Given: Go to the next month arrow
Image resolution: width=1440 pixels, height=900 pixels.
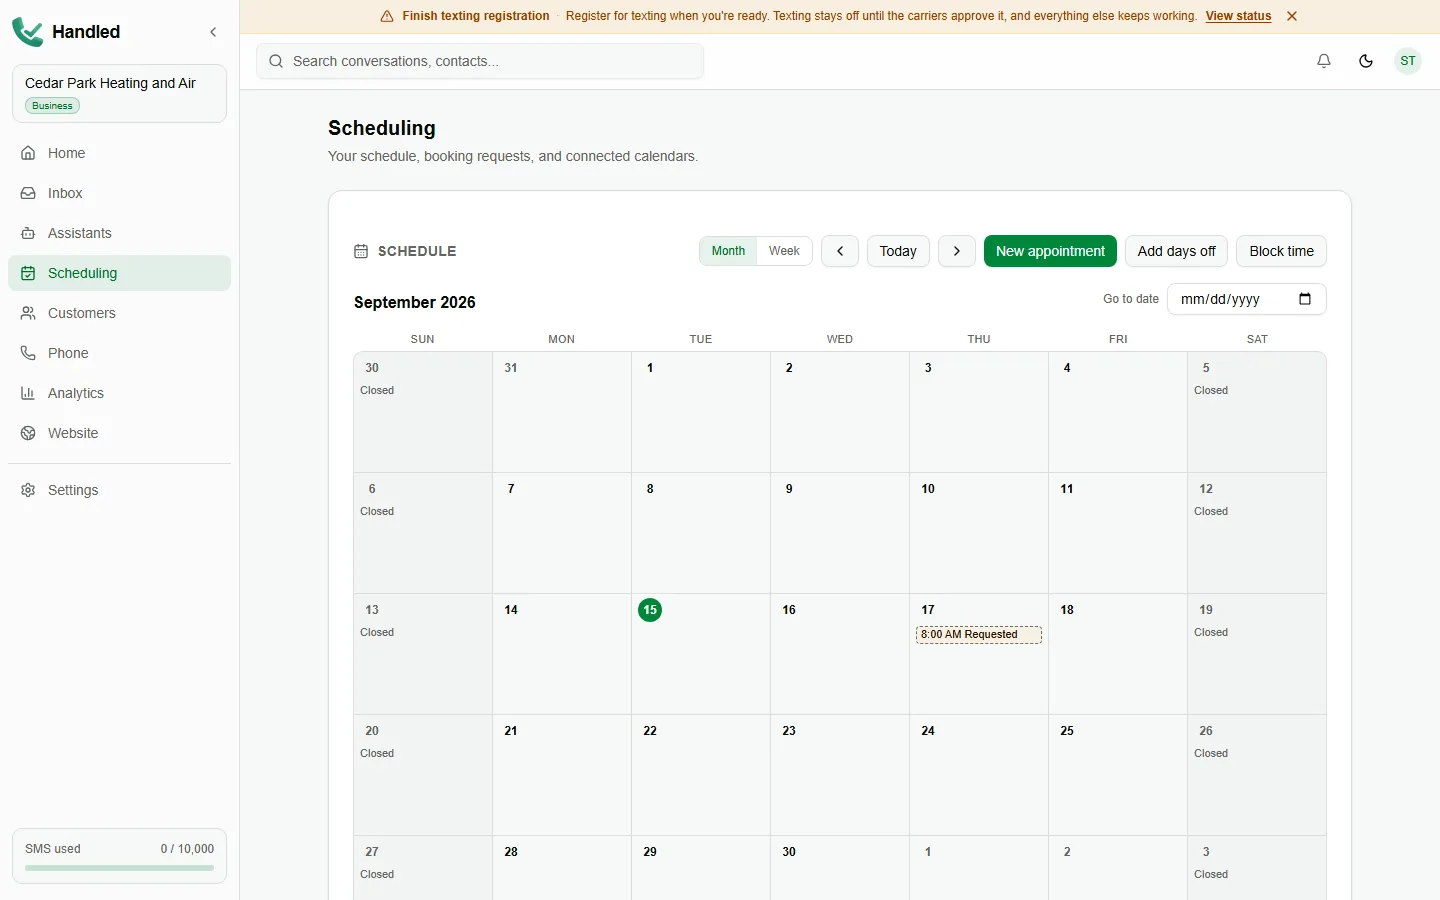Looking at the screenshot, I should (957, 251).
